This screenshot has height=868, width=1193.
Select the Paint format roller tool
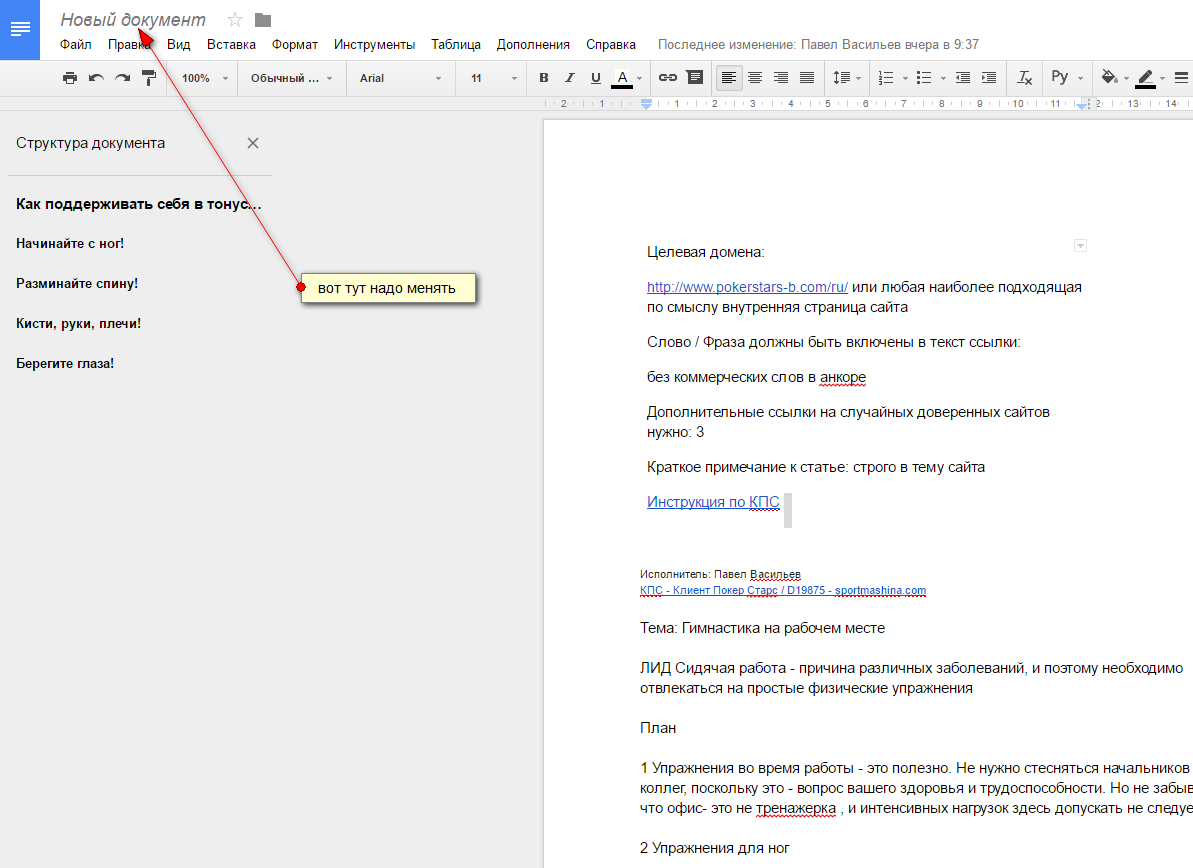point(149,78)
